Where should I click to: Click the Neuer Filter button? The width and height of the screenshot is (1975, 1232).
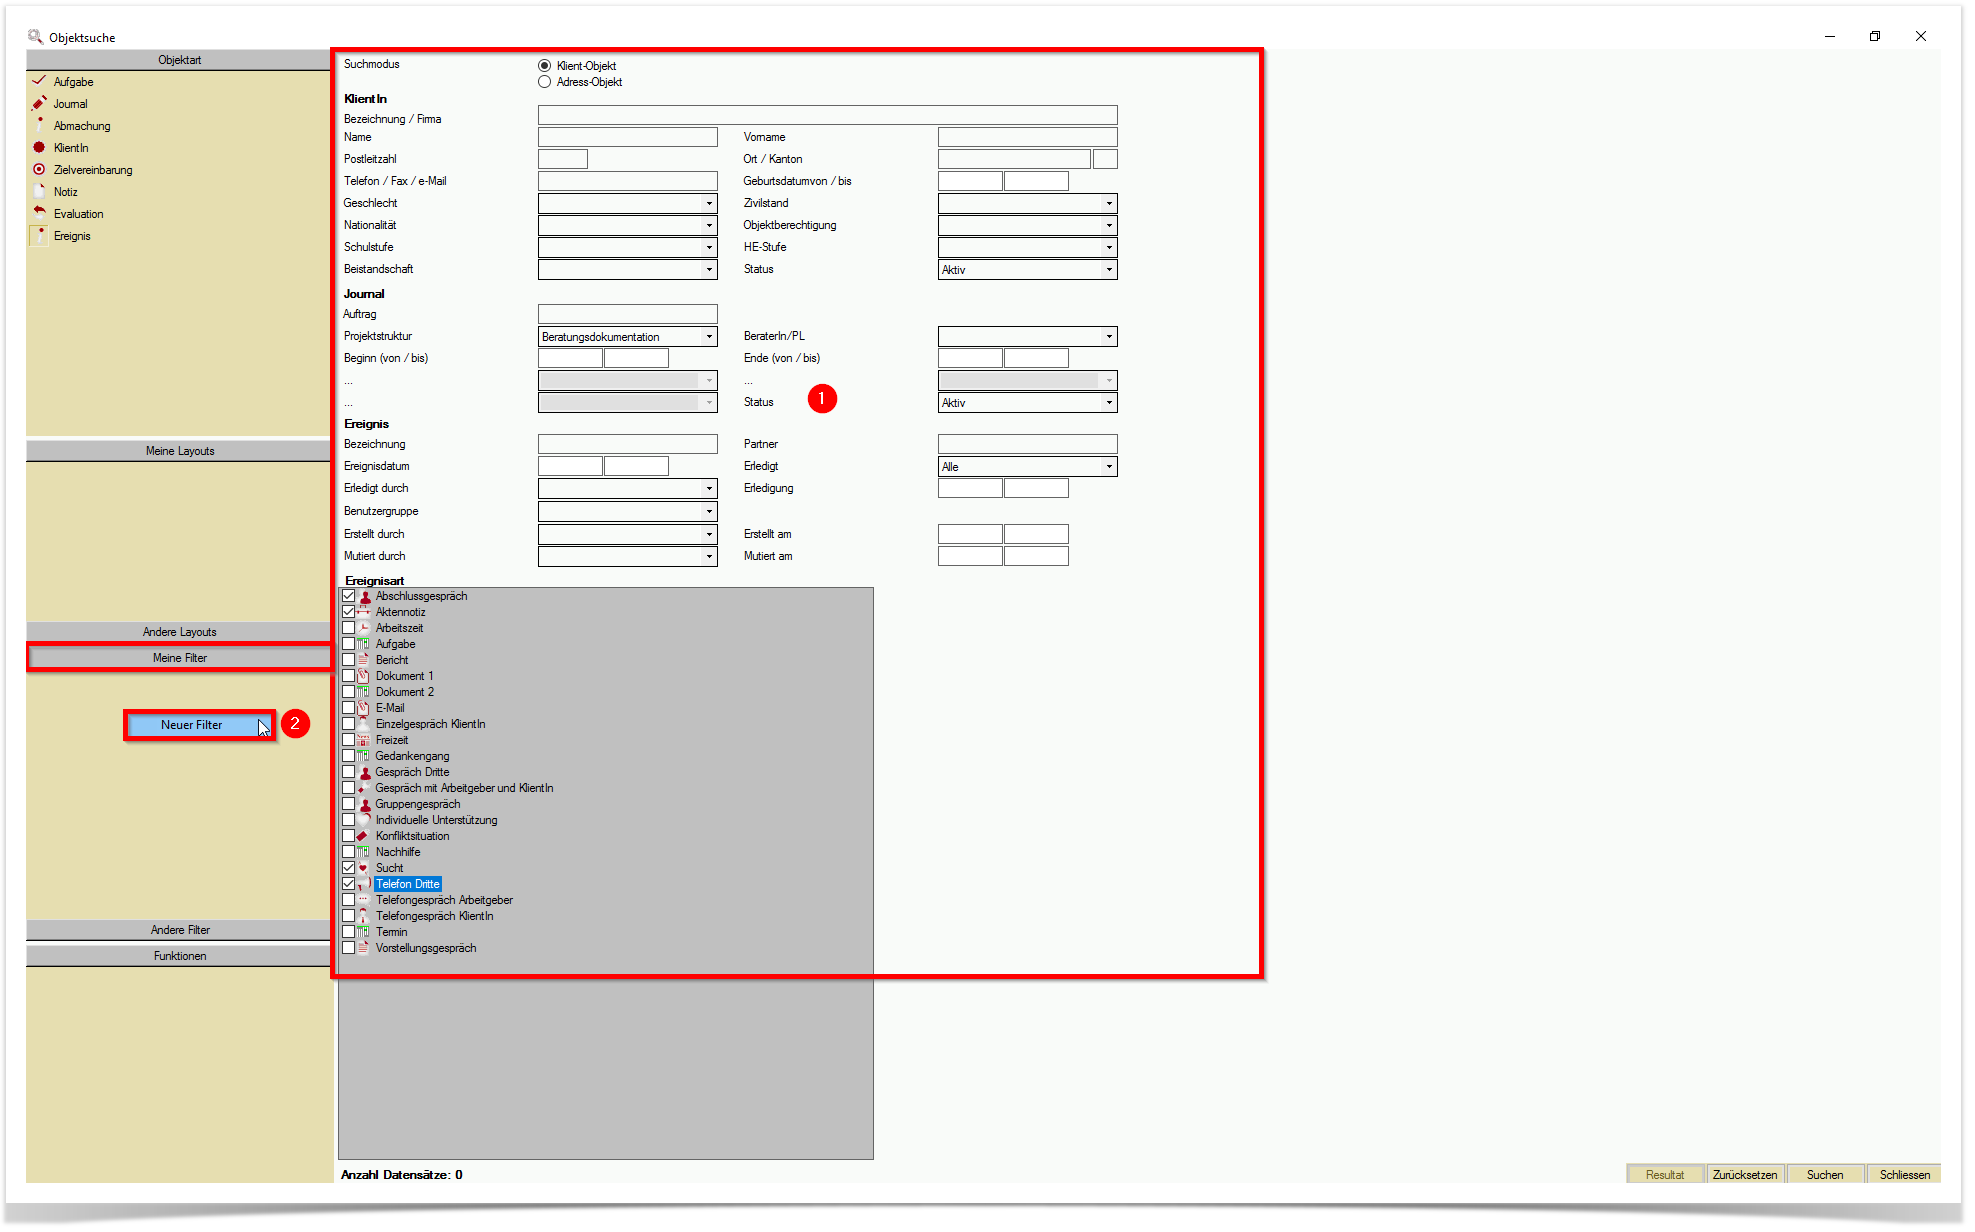coord(199,725)
